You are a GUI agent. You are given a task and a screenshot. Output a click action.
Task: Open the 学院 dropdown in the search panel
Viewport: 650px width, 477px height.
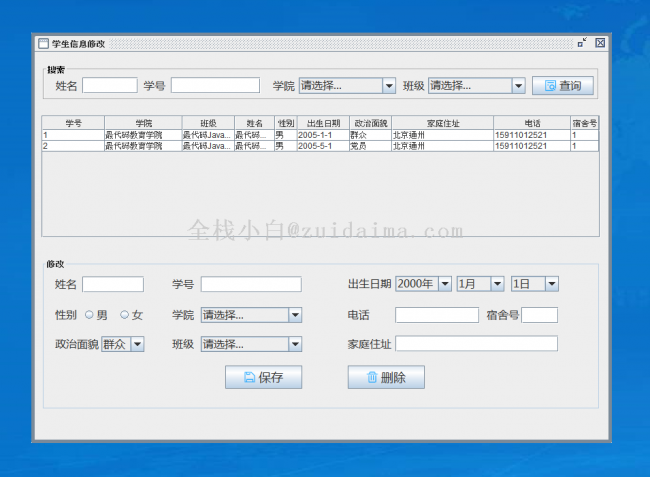pyautogui.click(x=347, y=86)
